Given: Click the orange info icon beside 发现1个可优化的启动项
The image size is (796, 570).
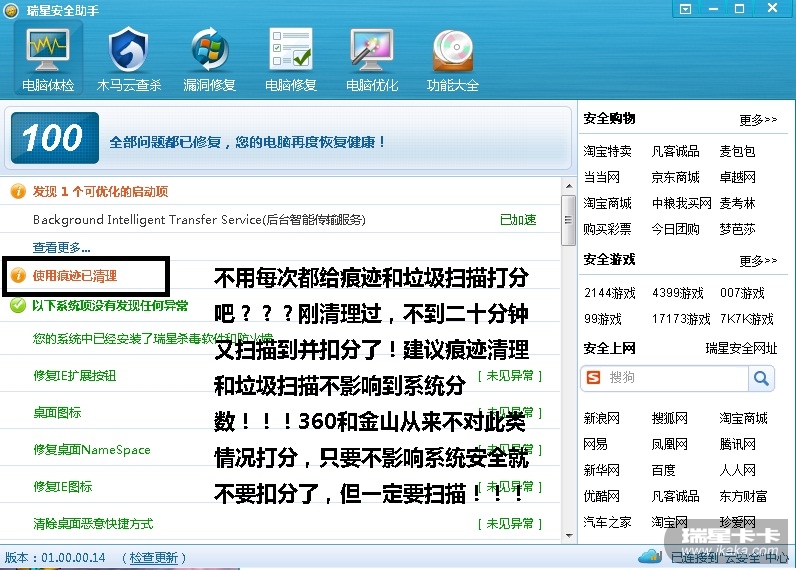Looking at the screenshot, I should coord(18,191).
